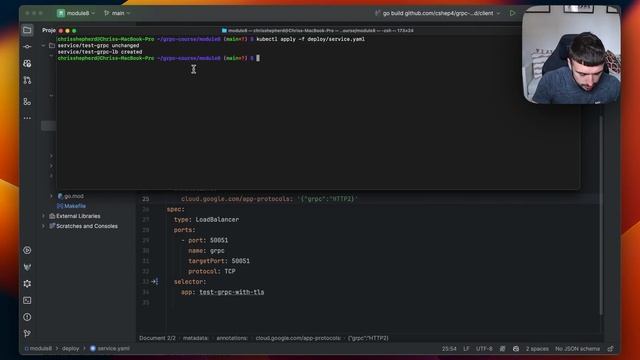Expand Scratches and Consoles node
640x360 pixels.
pos(44,226)
